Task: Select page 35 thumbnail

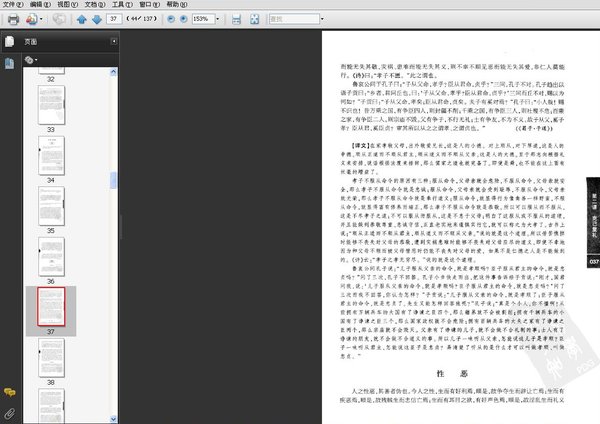Action: point(51,206)
